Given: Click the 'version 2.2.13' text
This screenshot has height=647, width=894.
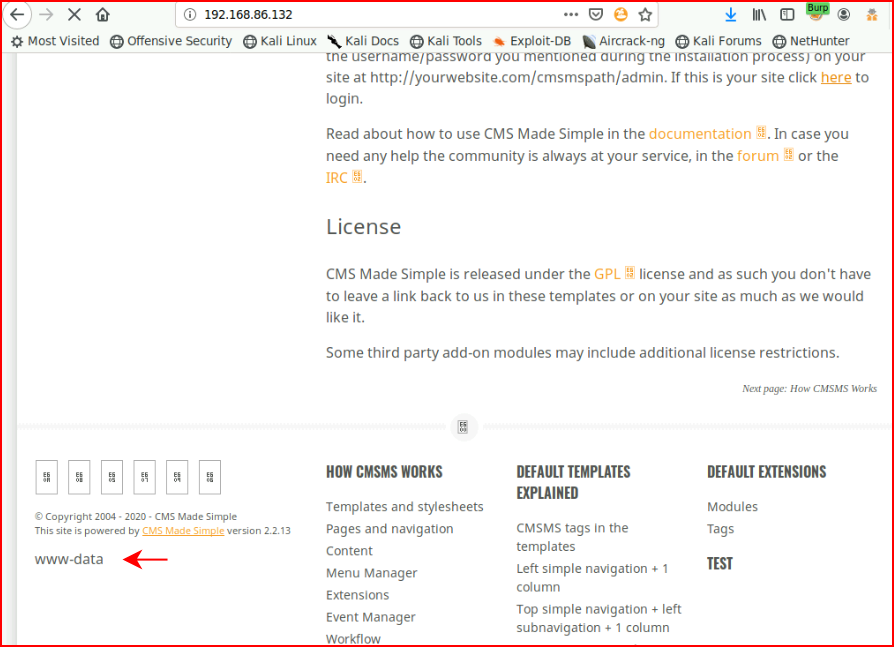Looking at the screenshot, I should tap(258, 531).
